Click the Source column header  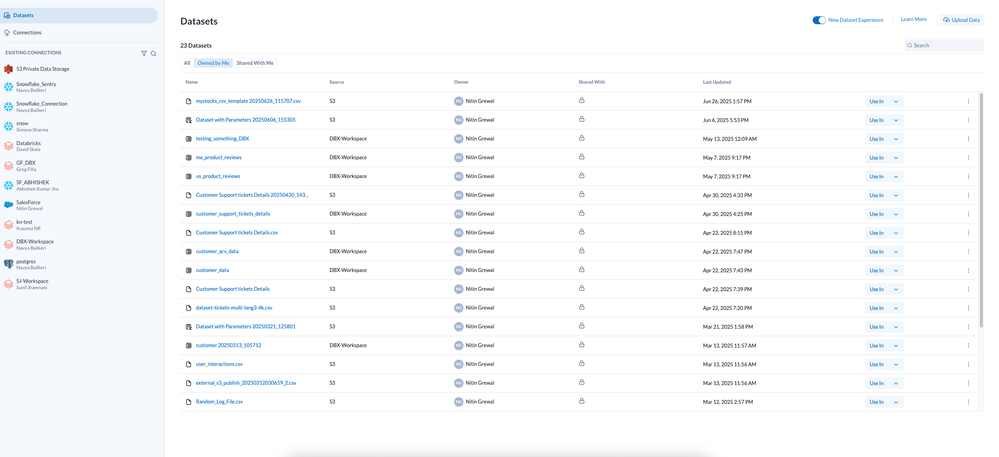click(337, 82)
